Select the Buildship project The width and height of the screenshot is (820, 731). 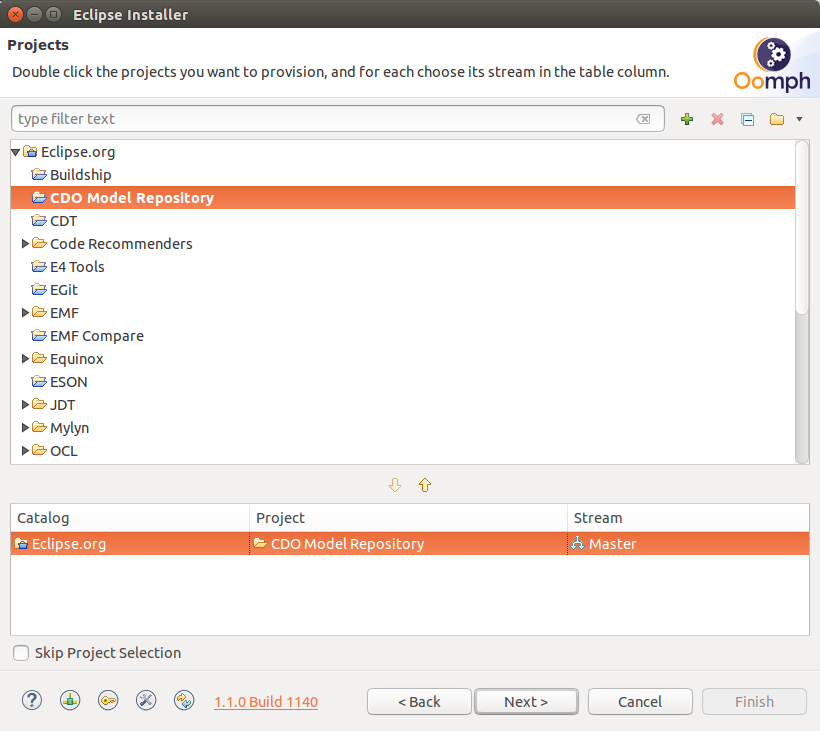tap(81, 175)
